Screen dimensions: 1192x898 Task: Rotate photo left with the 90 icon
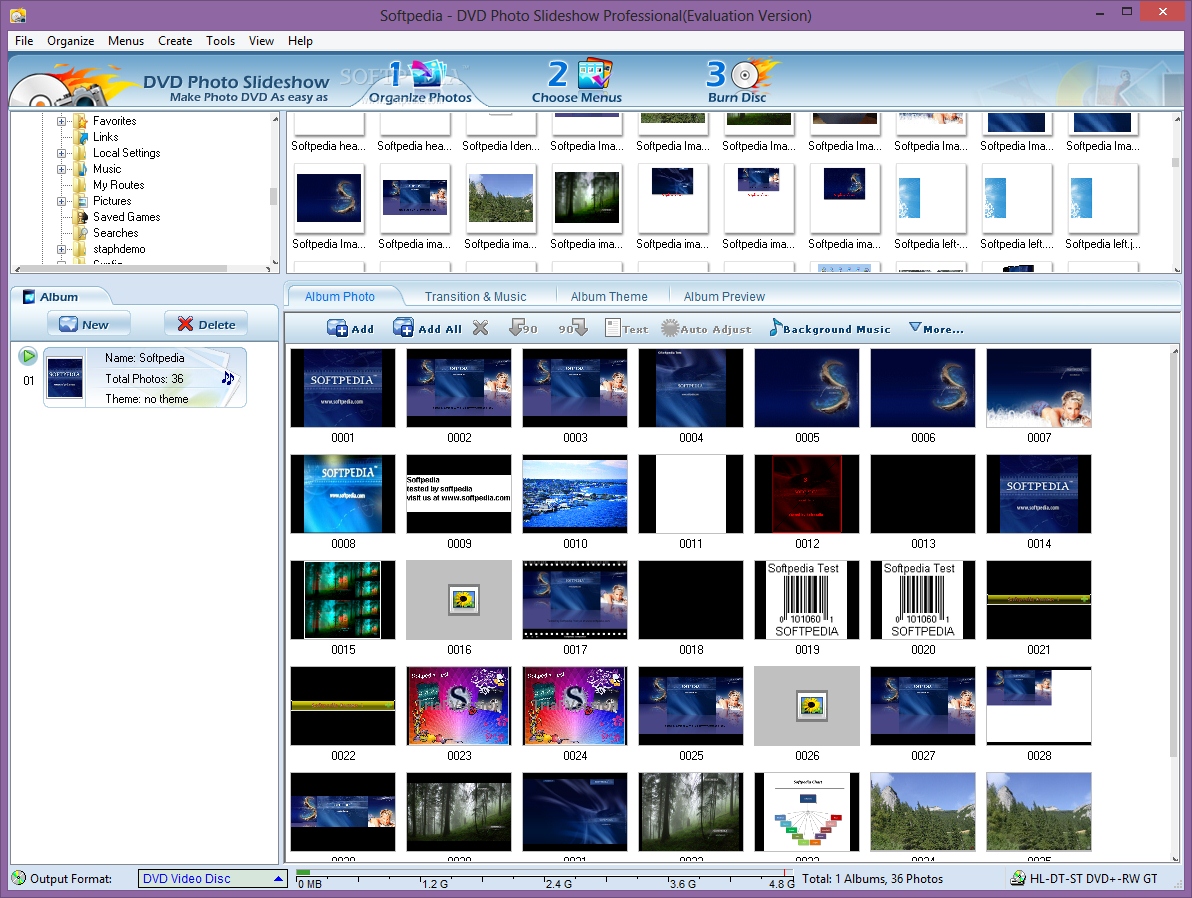click(x=523, y=328)
